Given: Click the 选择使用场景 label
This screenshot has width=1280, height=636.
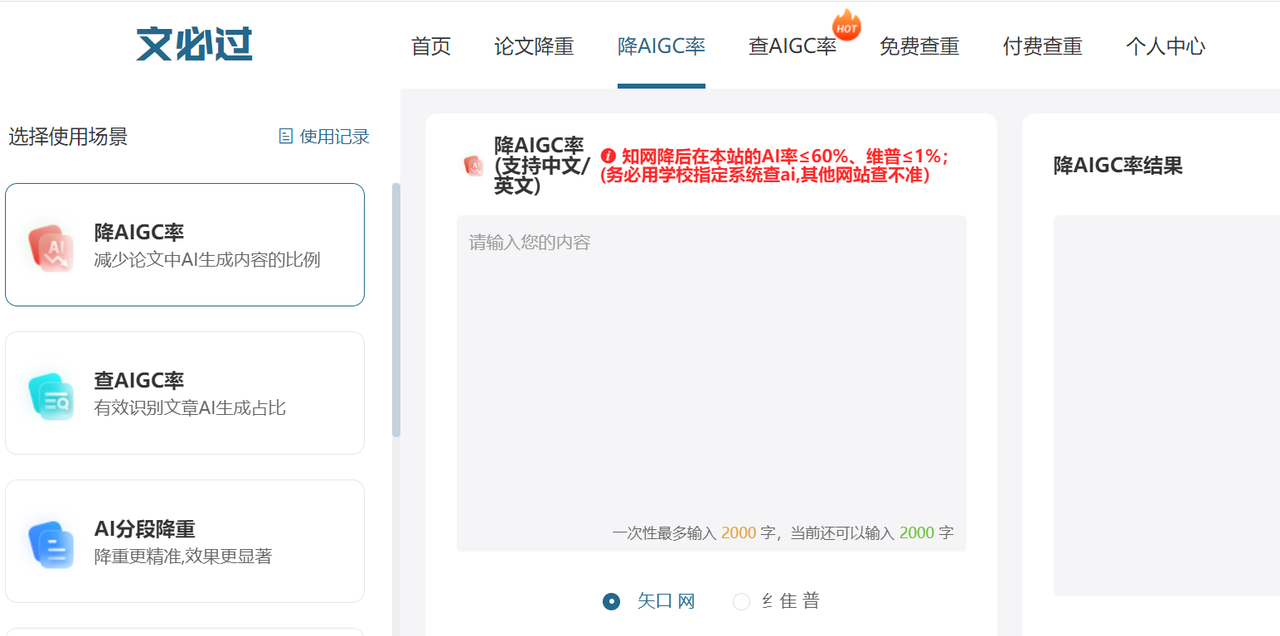Looking at the screenshot, I should tap(68, 136).
